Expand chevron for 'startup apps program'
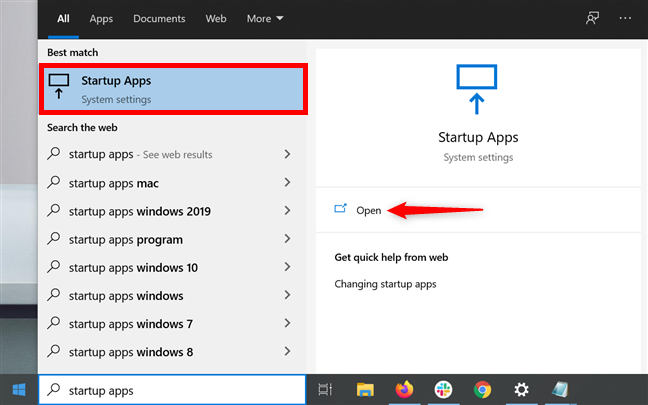Viewport: 648px width, 405px height. [287, 238]
